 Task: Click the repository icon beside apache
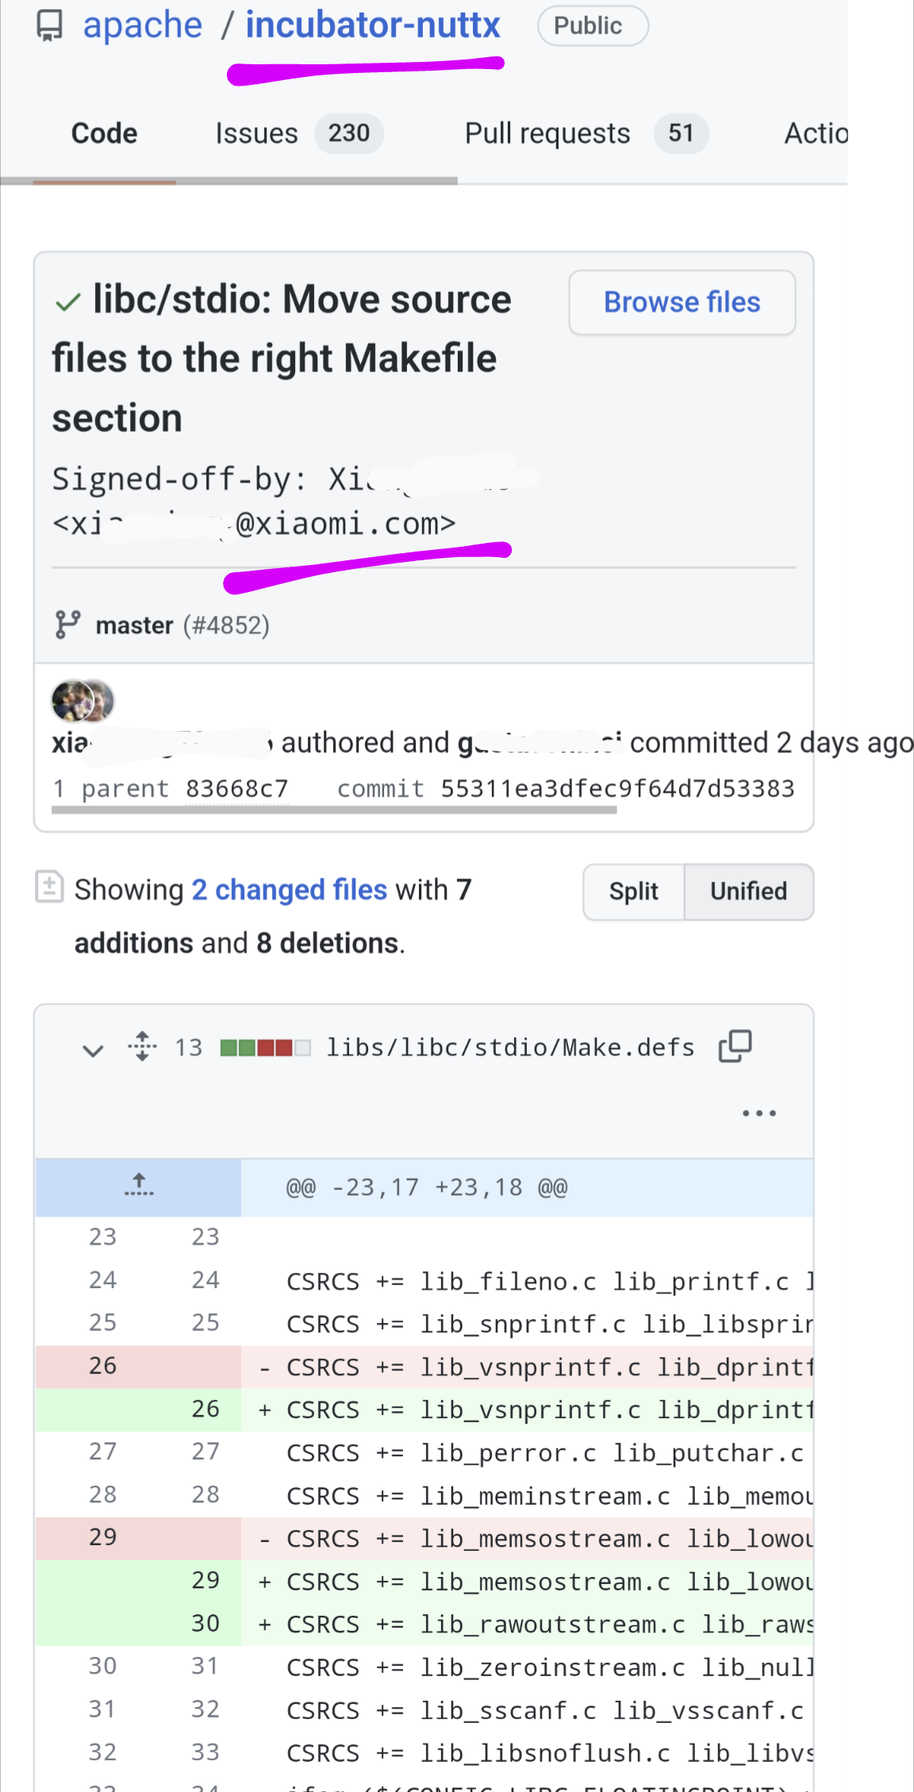(49, 26)
